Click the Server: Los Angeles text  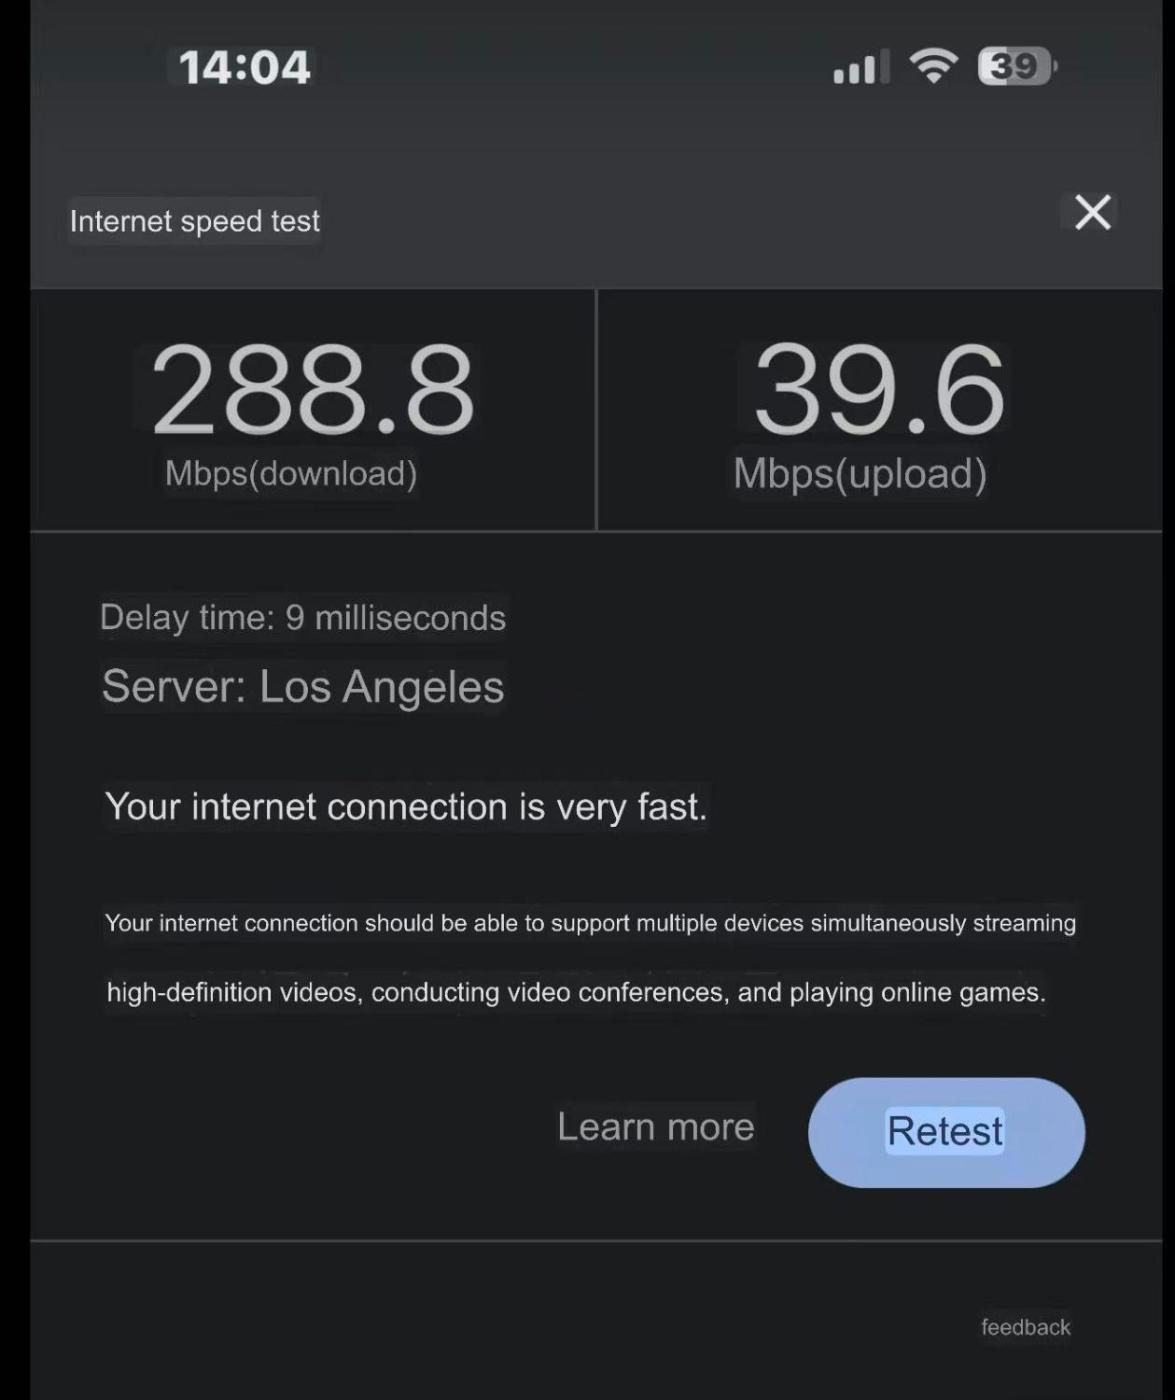tap(303, 687)
